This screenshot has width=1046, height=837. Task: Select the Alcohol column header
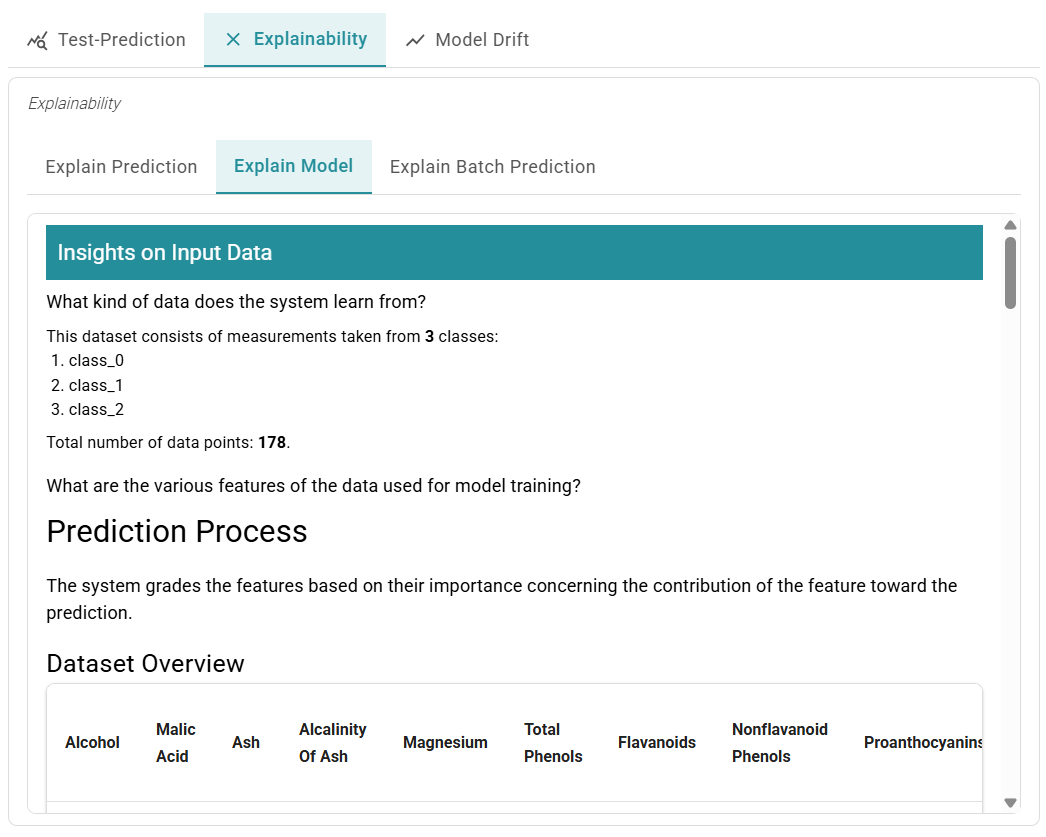(92, 742)
